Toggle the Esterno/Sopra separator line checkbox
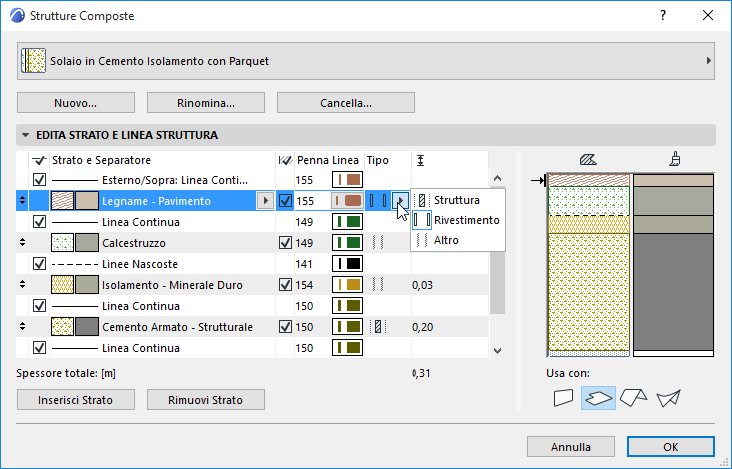 [40, 180]
